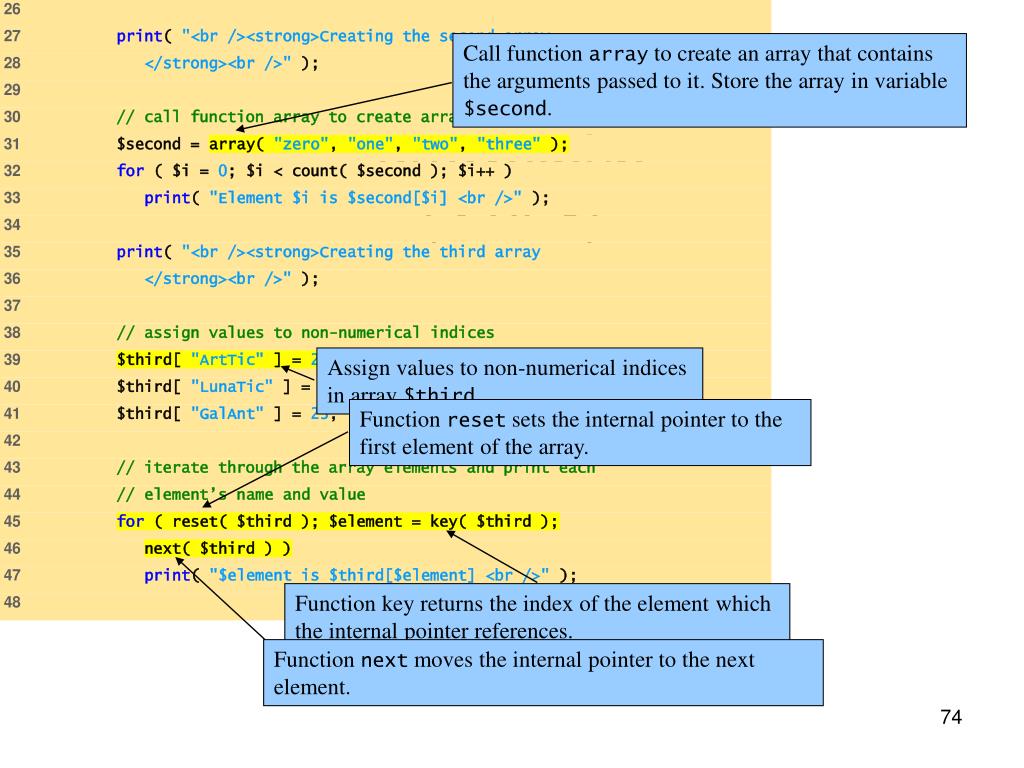
Task: Select the comment beginning '// call function array'
Action: point(284,117)
